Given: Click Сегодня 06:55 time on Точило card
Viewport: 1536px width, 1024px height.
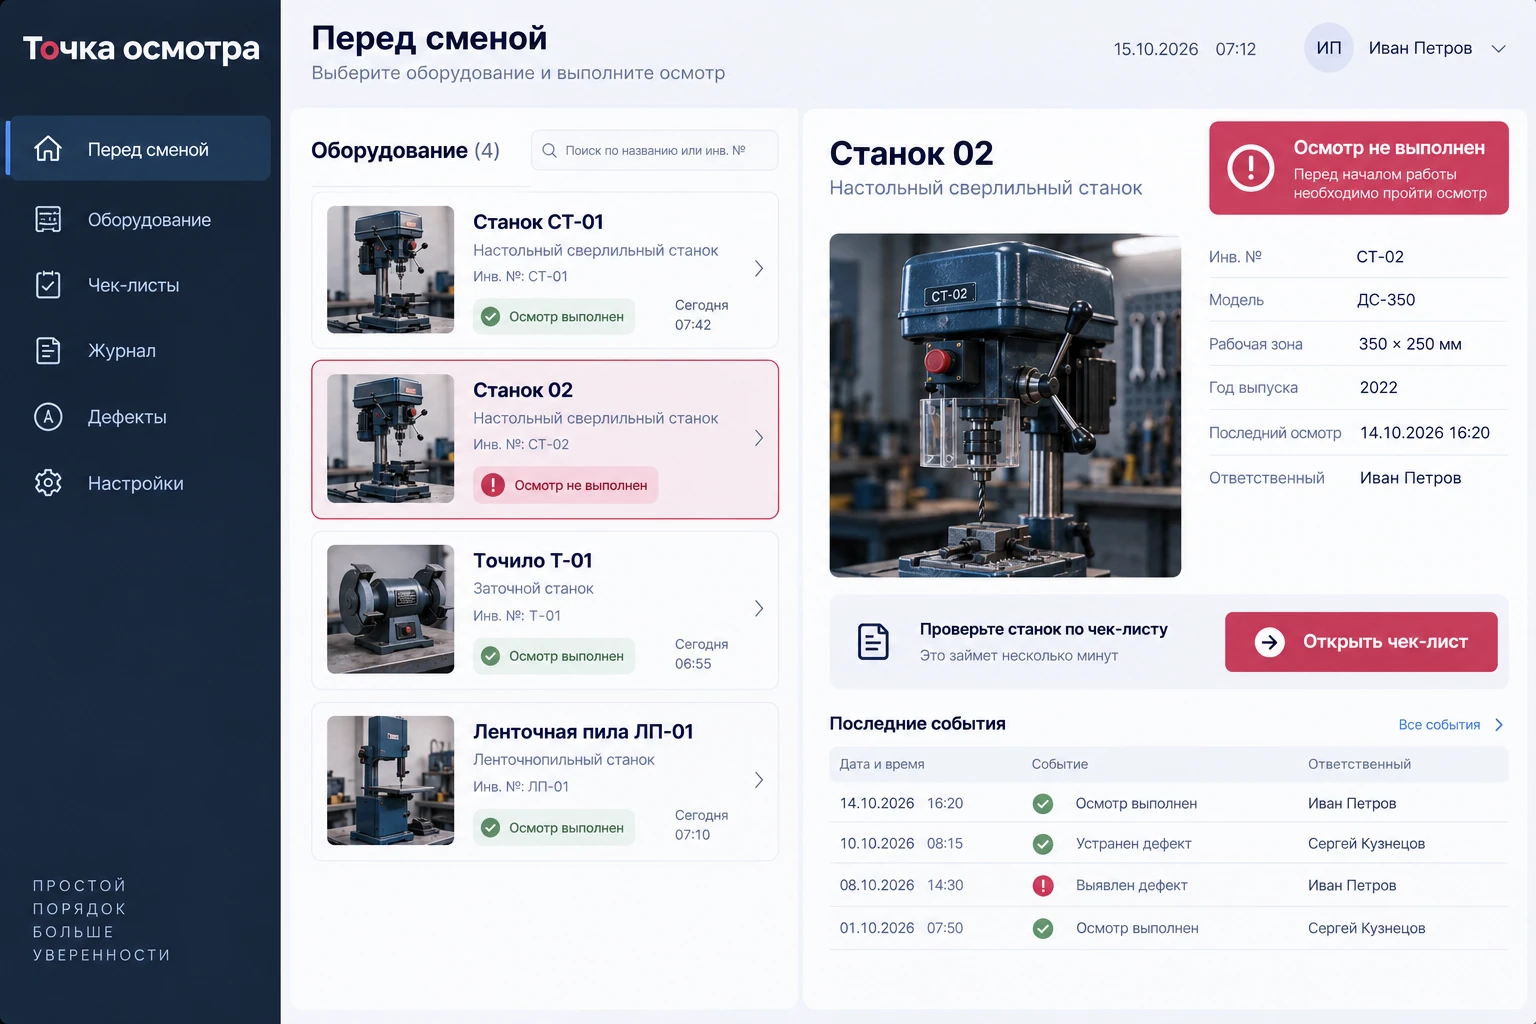Looking at the screenshot, I should (701, 654).
